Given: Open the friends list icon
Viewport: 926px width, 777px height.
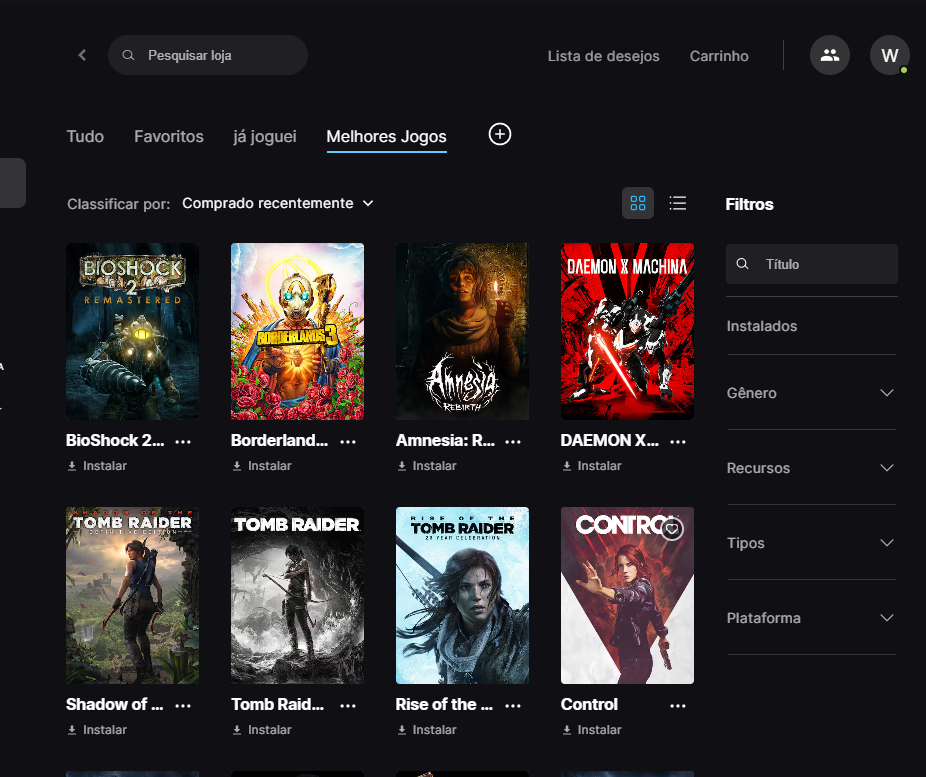Looking at the screenshot, I should 829,55.
